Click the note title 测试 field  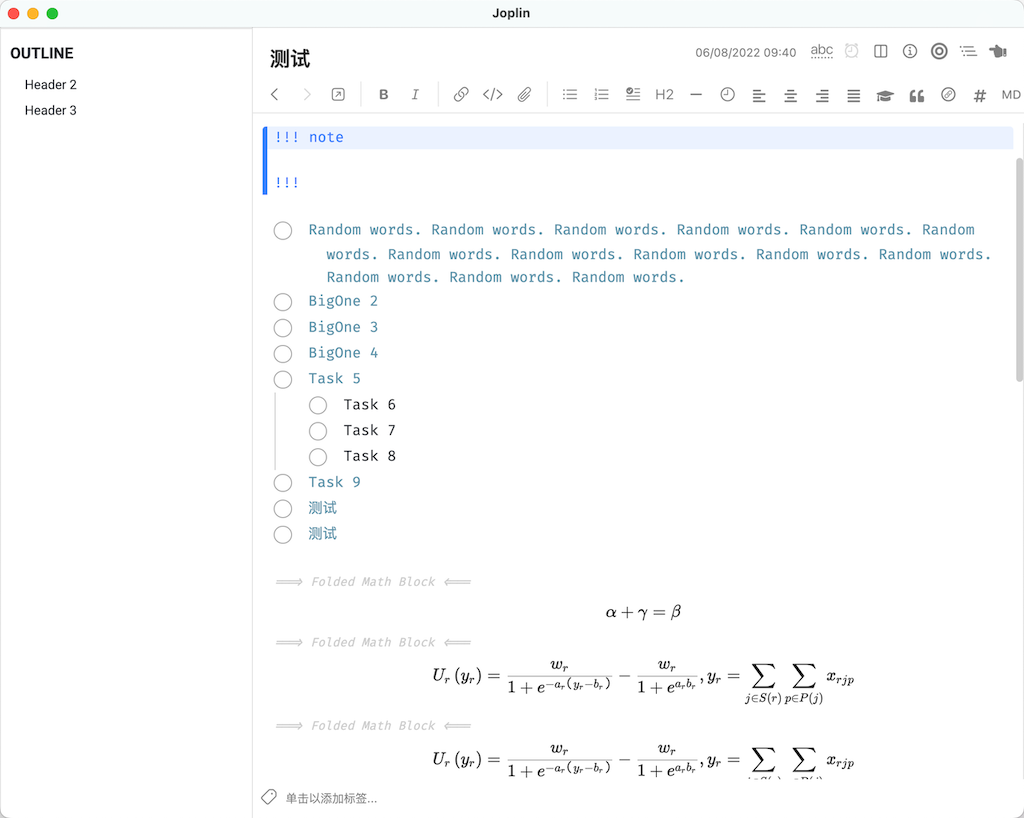click(290, 59)
